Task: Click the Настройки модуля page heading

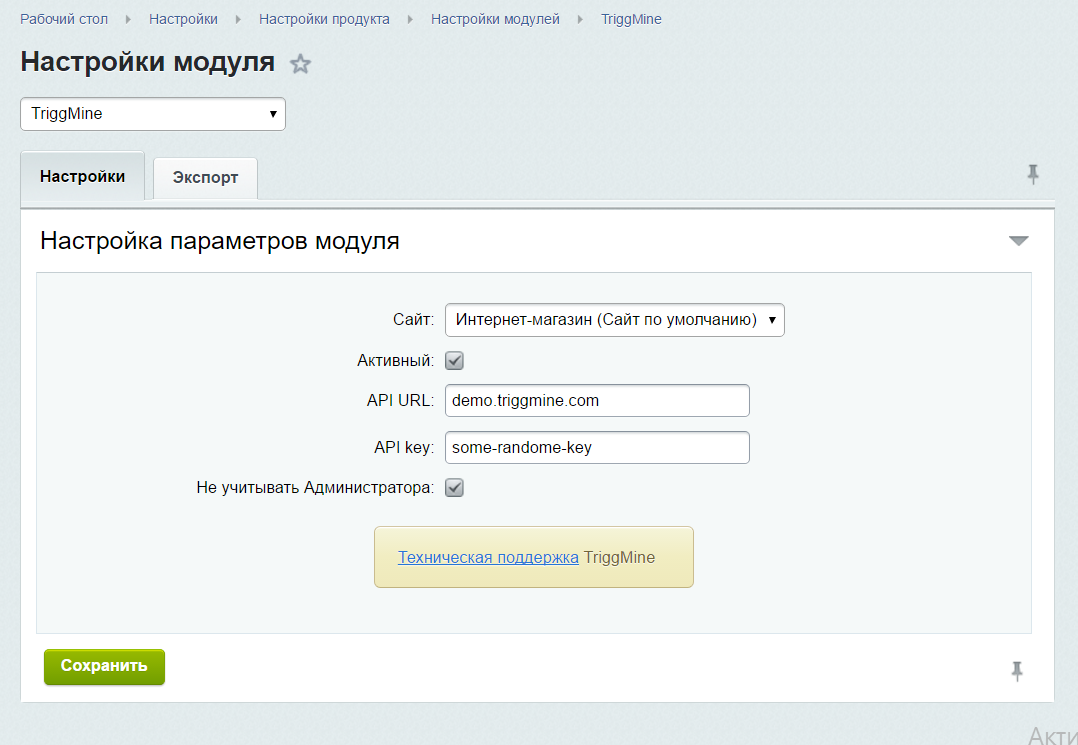Action: [148, 63]
